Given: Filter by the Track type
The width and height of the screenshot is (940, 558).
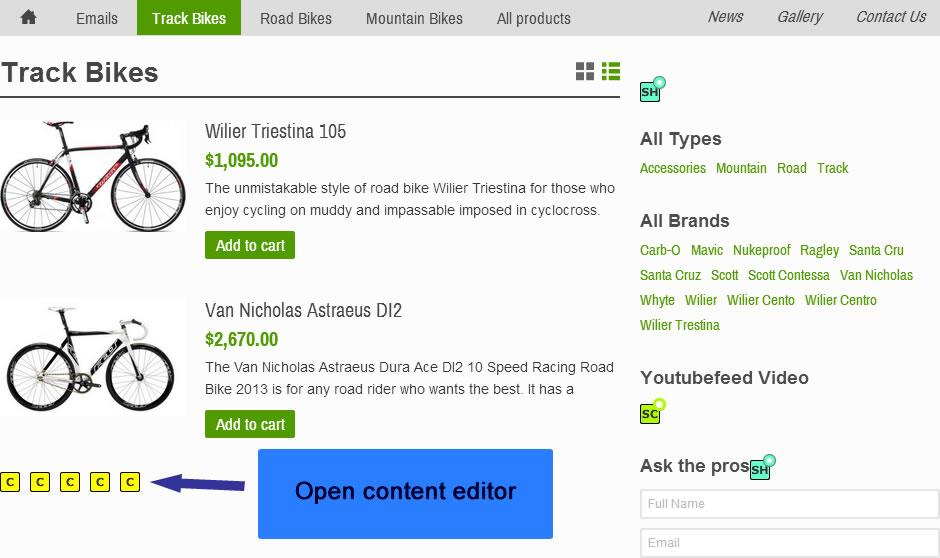Looking at the screenshot, I should coord(832,168).
